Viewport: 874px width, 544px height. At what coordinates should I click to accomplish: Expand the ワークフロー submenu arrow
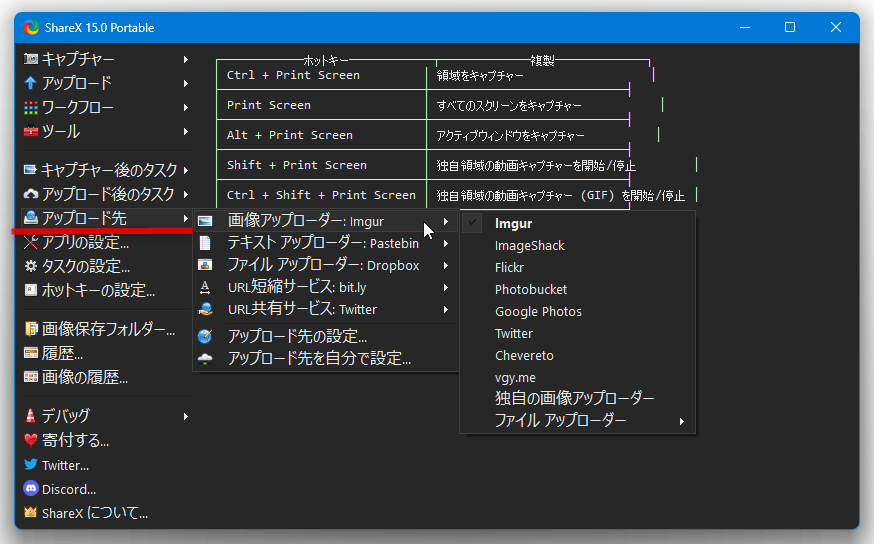click(x=186, y=107)
